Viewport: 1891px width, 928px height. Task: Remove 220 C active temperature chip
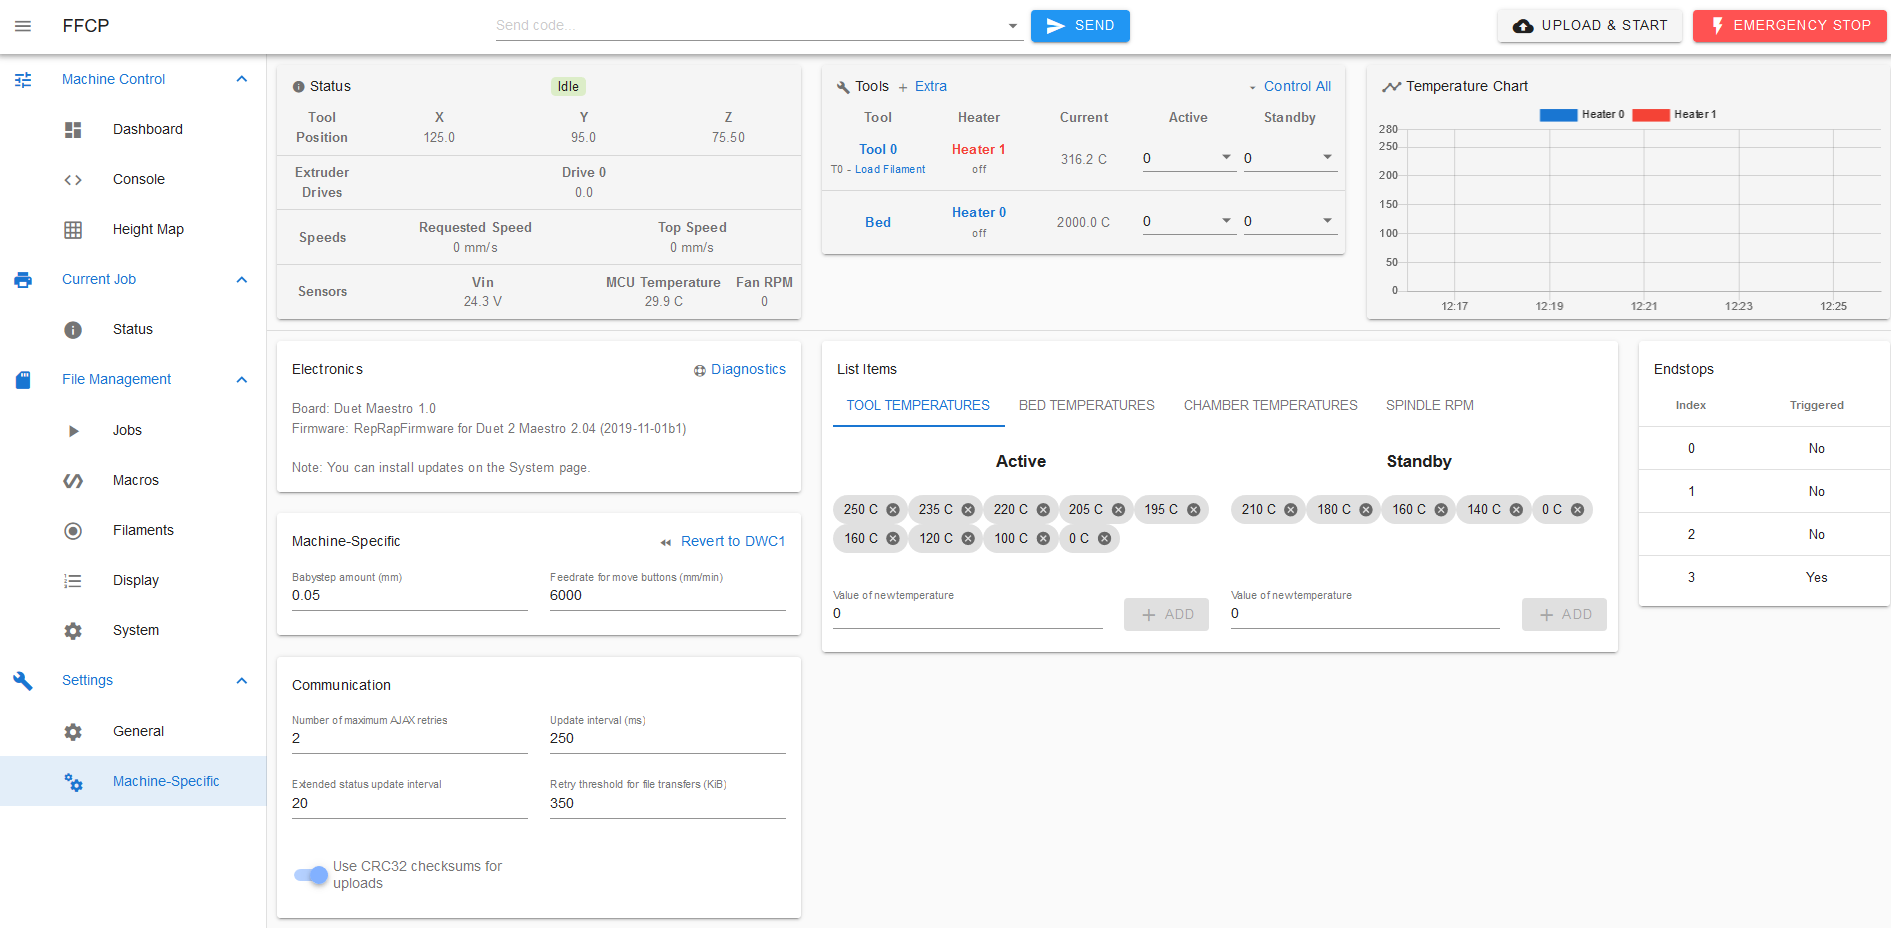(x=1043, y=510)
